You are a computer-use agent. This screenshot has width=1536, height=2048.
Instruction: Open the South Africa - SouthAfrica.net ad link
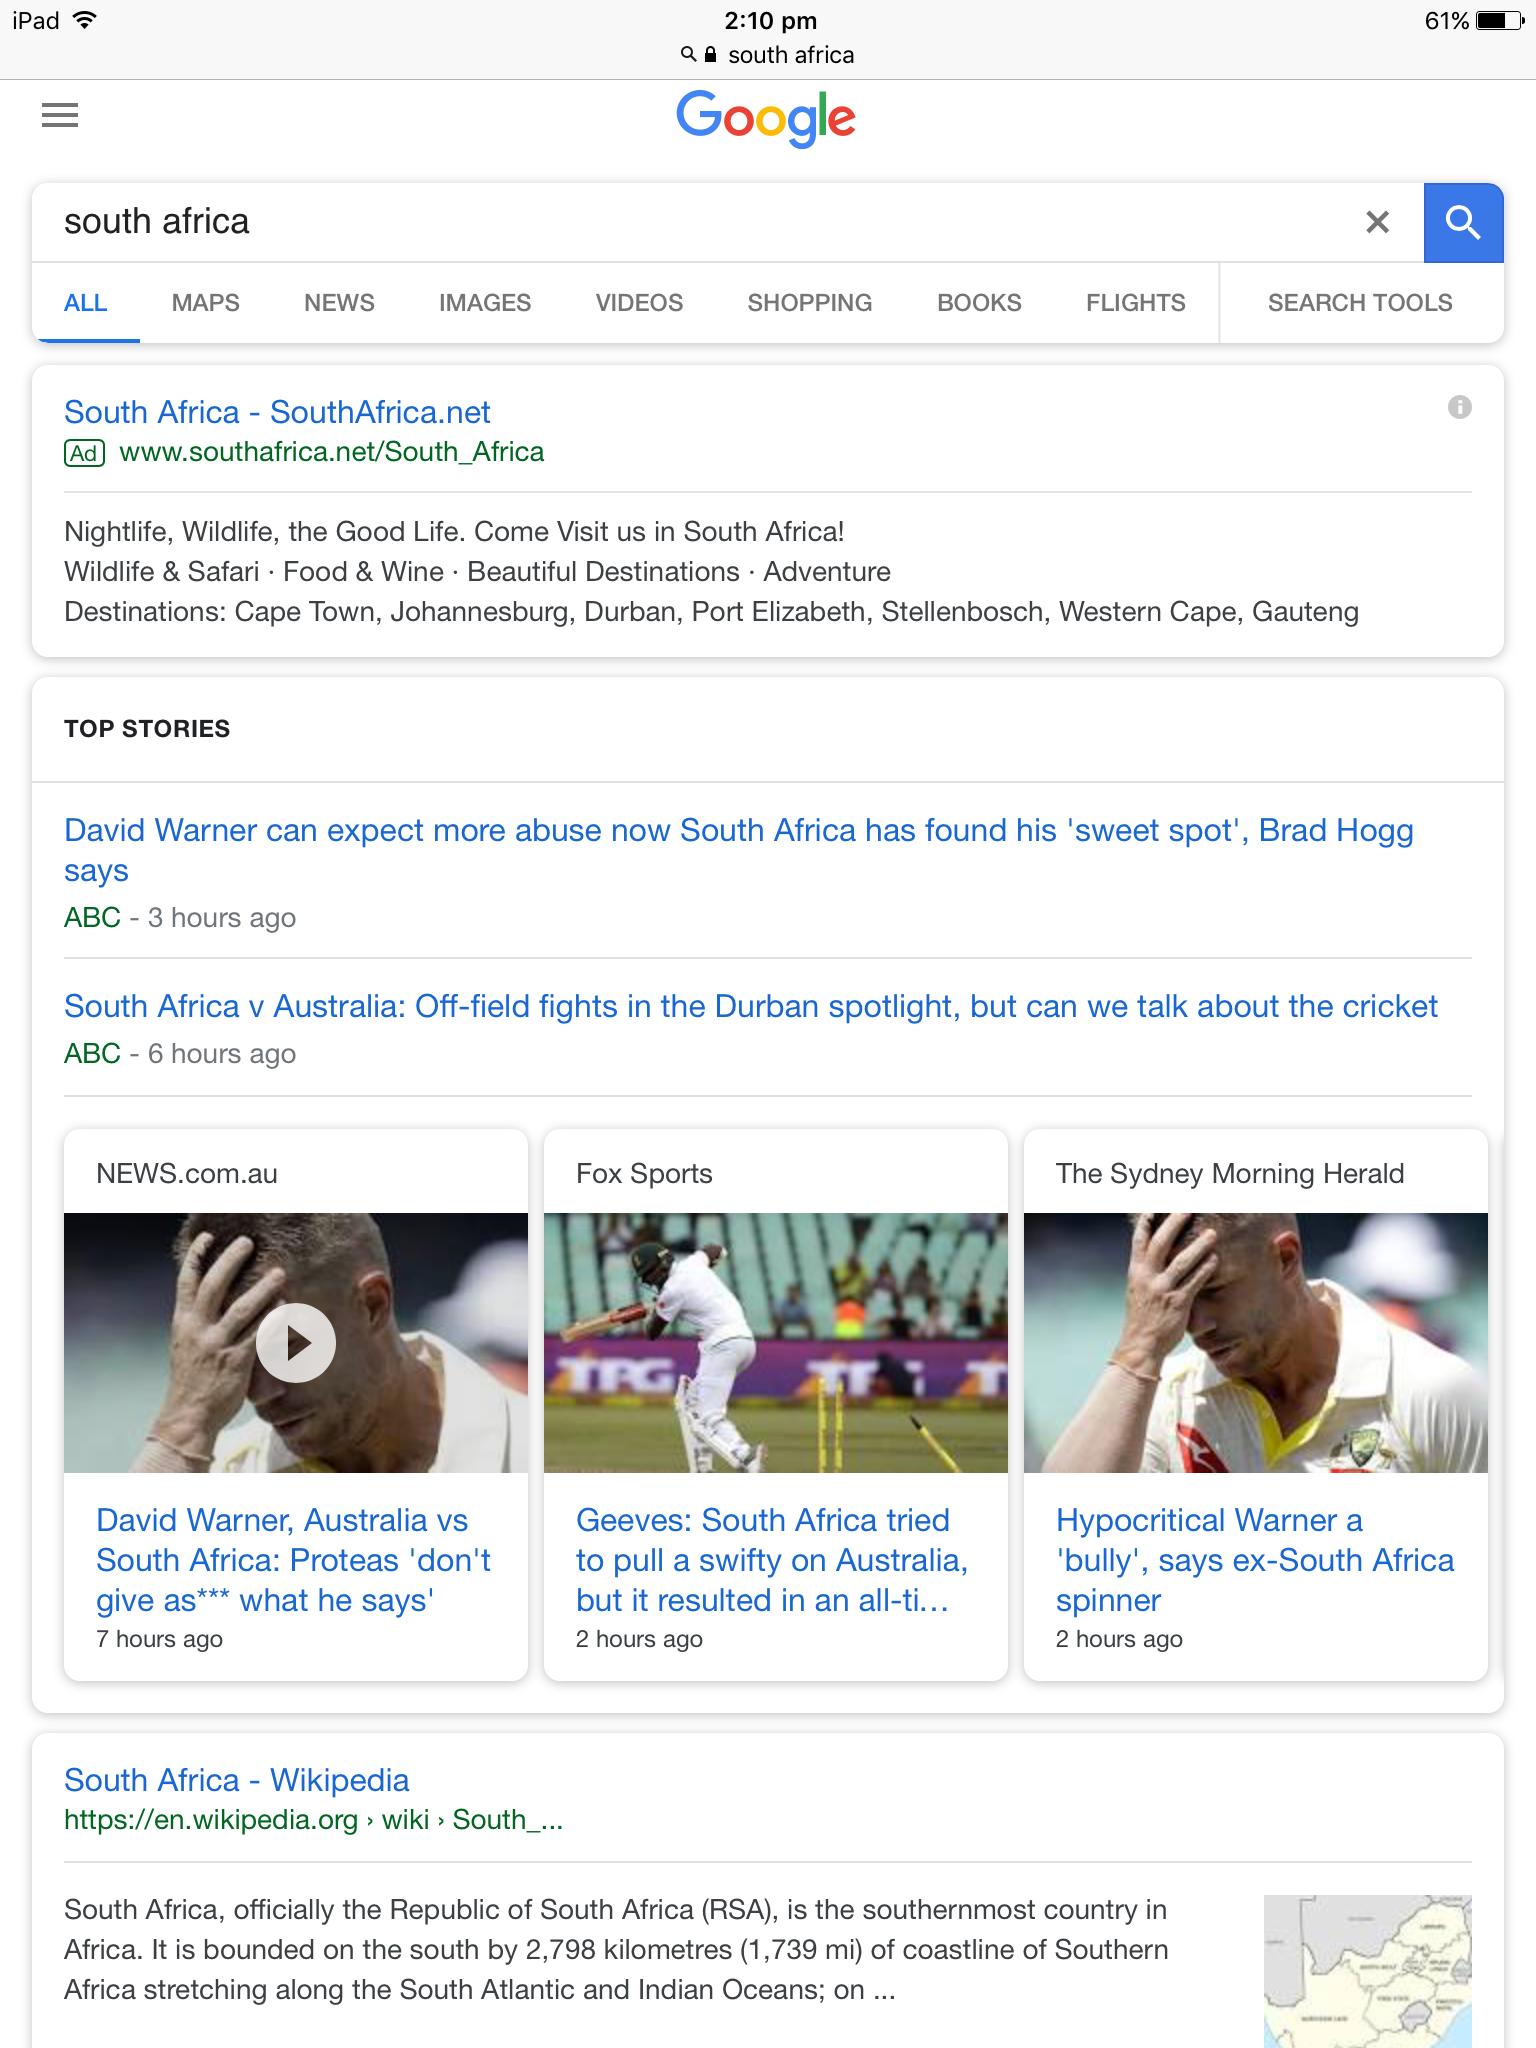(277, 412)
